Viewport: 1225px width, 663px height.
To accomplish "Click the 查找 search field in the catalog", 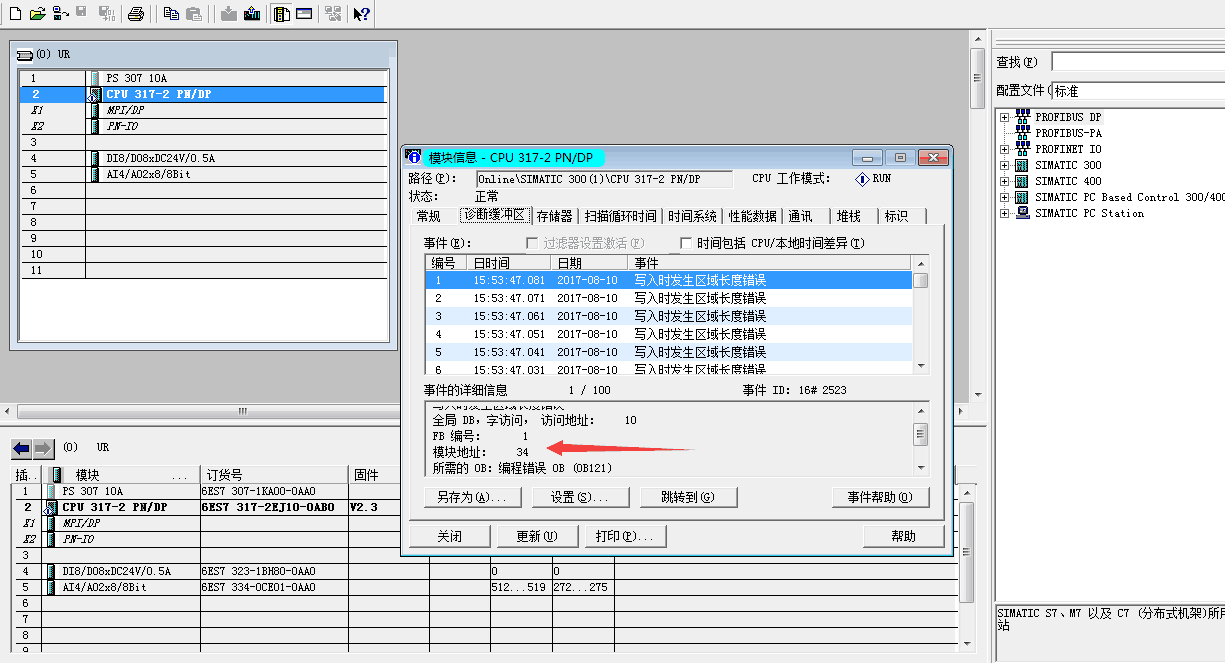I will point(1138,62).
